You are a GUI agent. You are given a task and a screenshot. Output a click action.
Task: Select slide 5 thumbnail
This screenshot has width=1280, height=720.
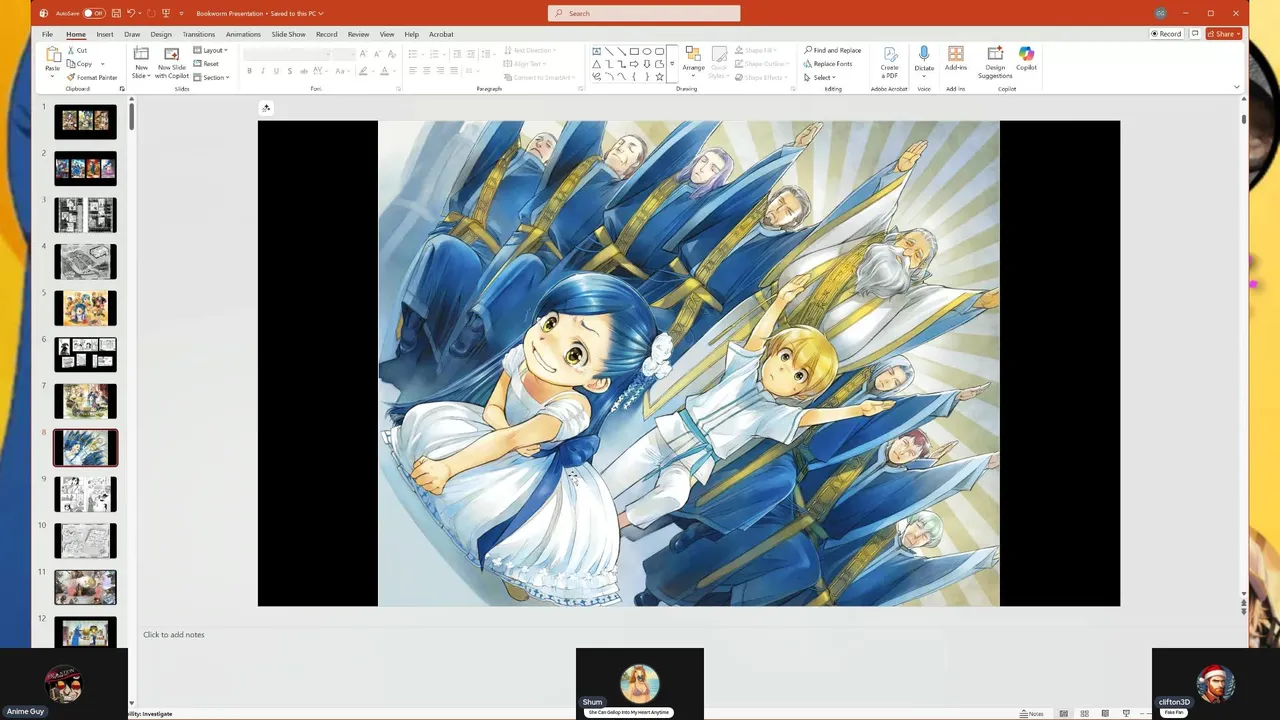85,308
